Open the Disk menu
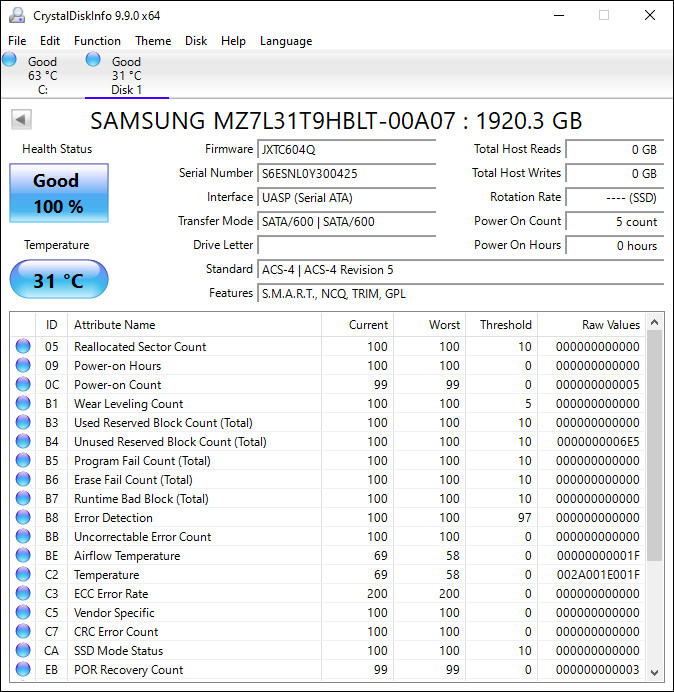The width and height of the screenshot is (674, 692). 196,41
